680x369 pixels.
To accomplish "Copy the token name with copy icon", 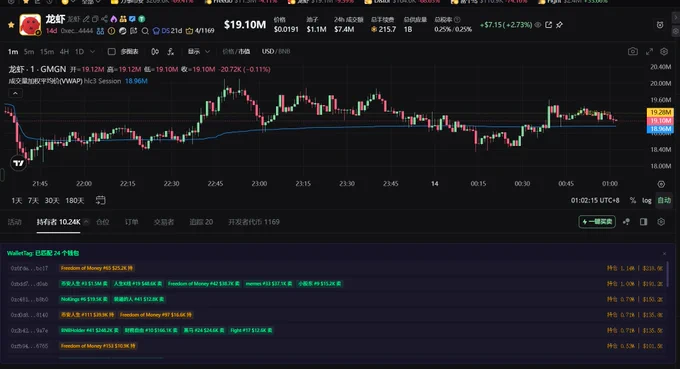I will tap(95, 19).
